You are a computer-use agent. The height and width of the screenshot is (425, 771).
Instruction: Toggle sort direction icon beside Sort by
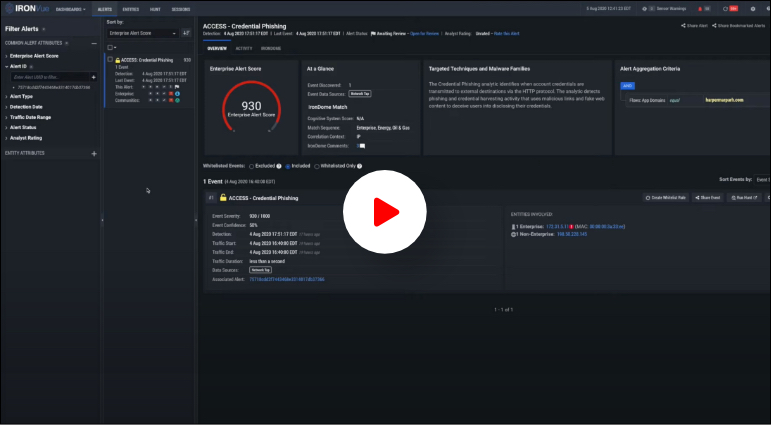[x=186, y=33]
